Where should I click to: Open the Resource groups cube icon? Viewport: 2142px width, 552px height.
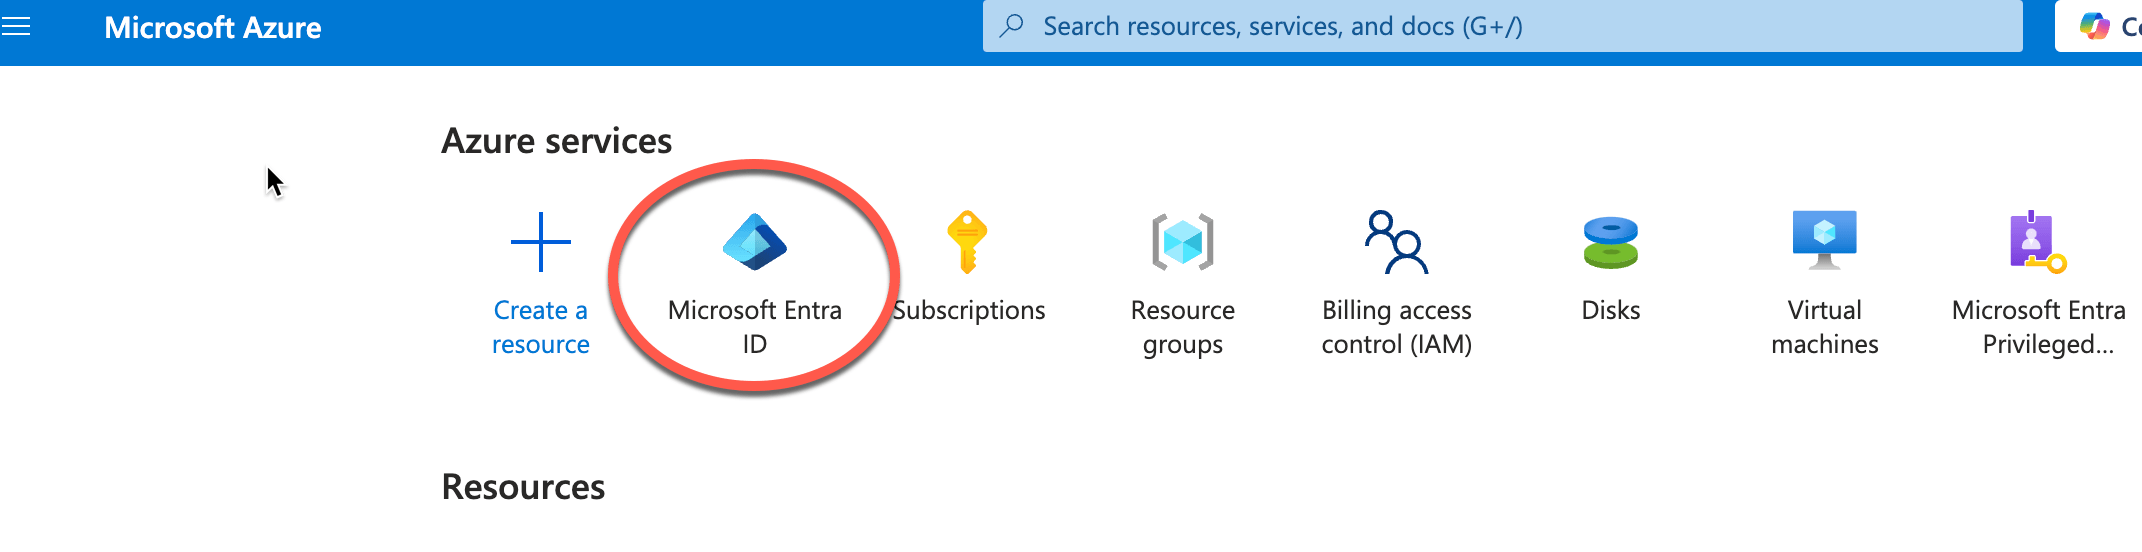[x=1183, y=242]
